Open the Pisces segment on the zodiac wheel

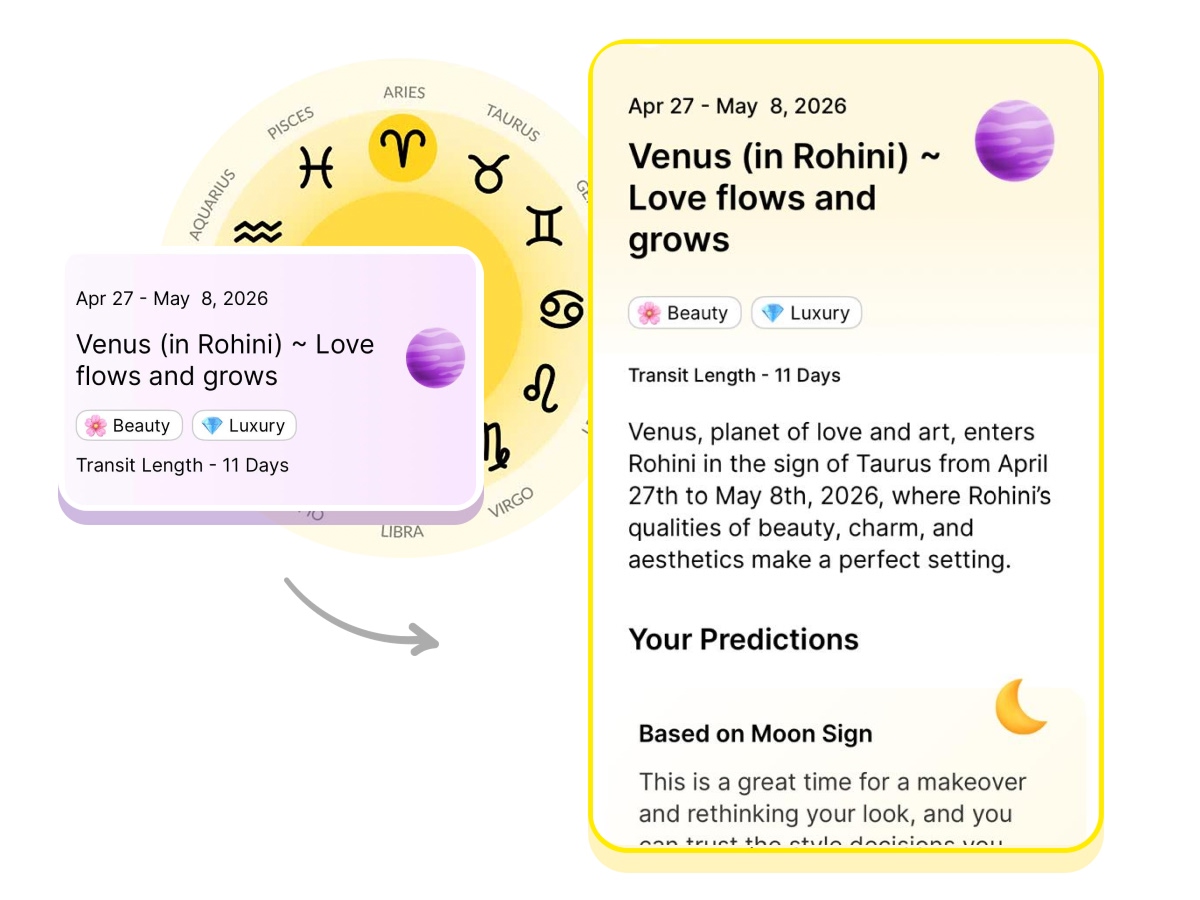tap(316, 169)
